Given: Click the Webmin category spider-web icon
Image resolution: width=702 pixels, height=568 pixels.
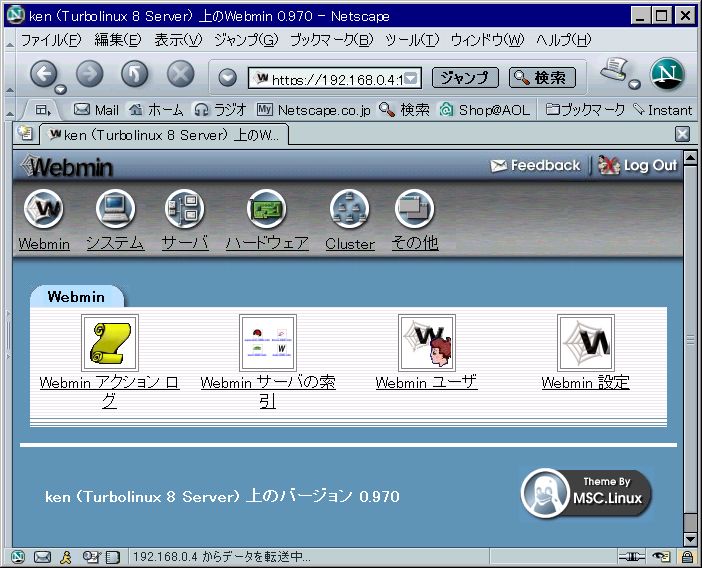Looking at the screenshot, I should tap(43, 209).
